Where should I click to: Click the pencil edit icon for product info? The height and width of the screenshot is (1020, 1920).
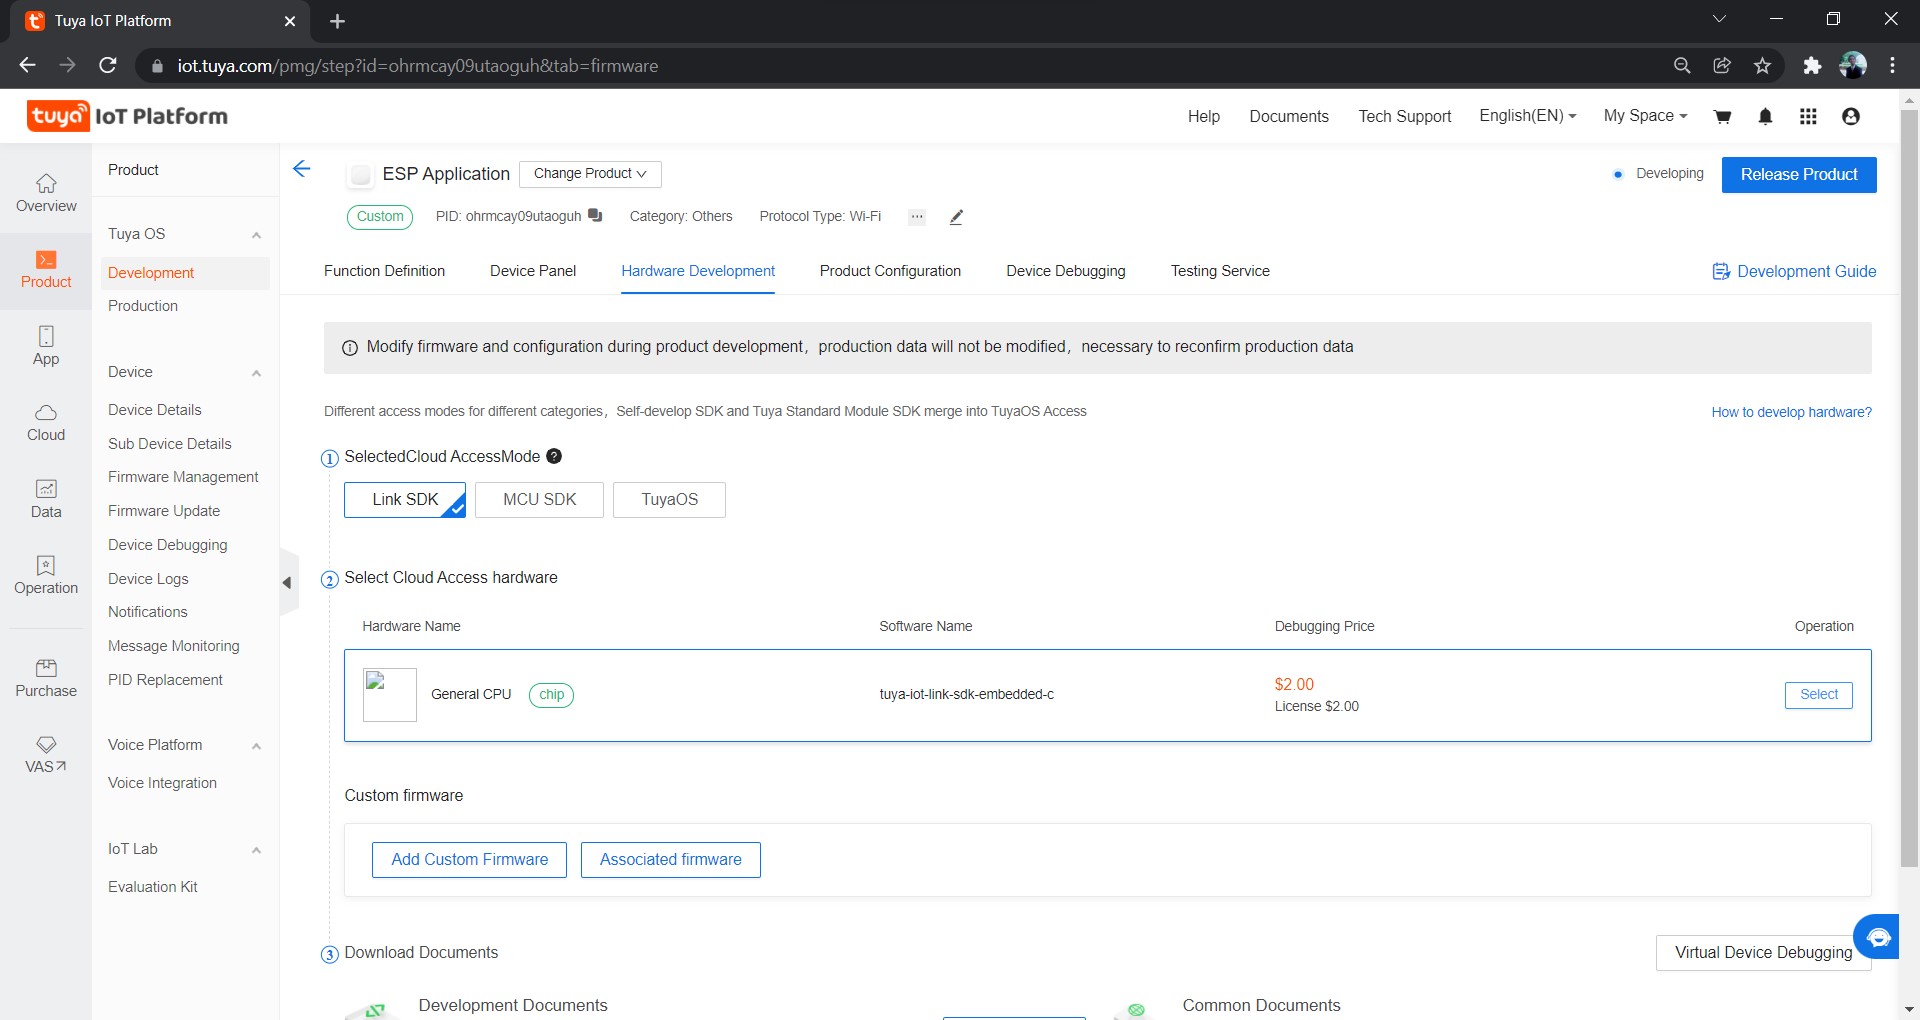(x=956, y=217)
